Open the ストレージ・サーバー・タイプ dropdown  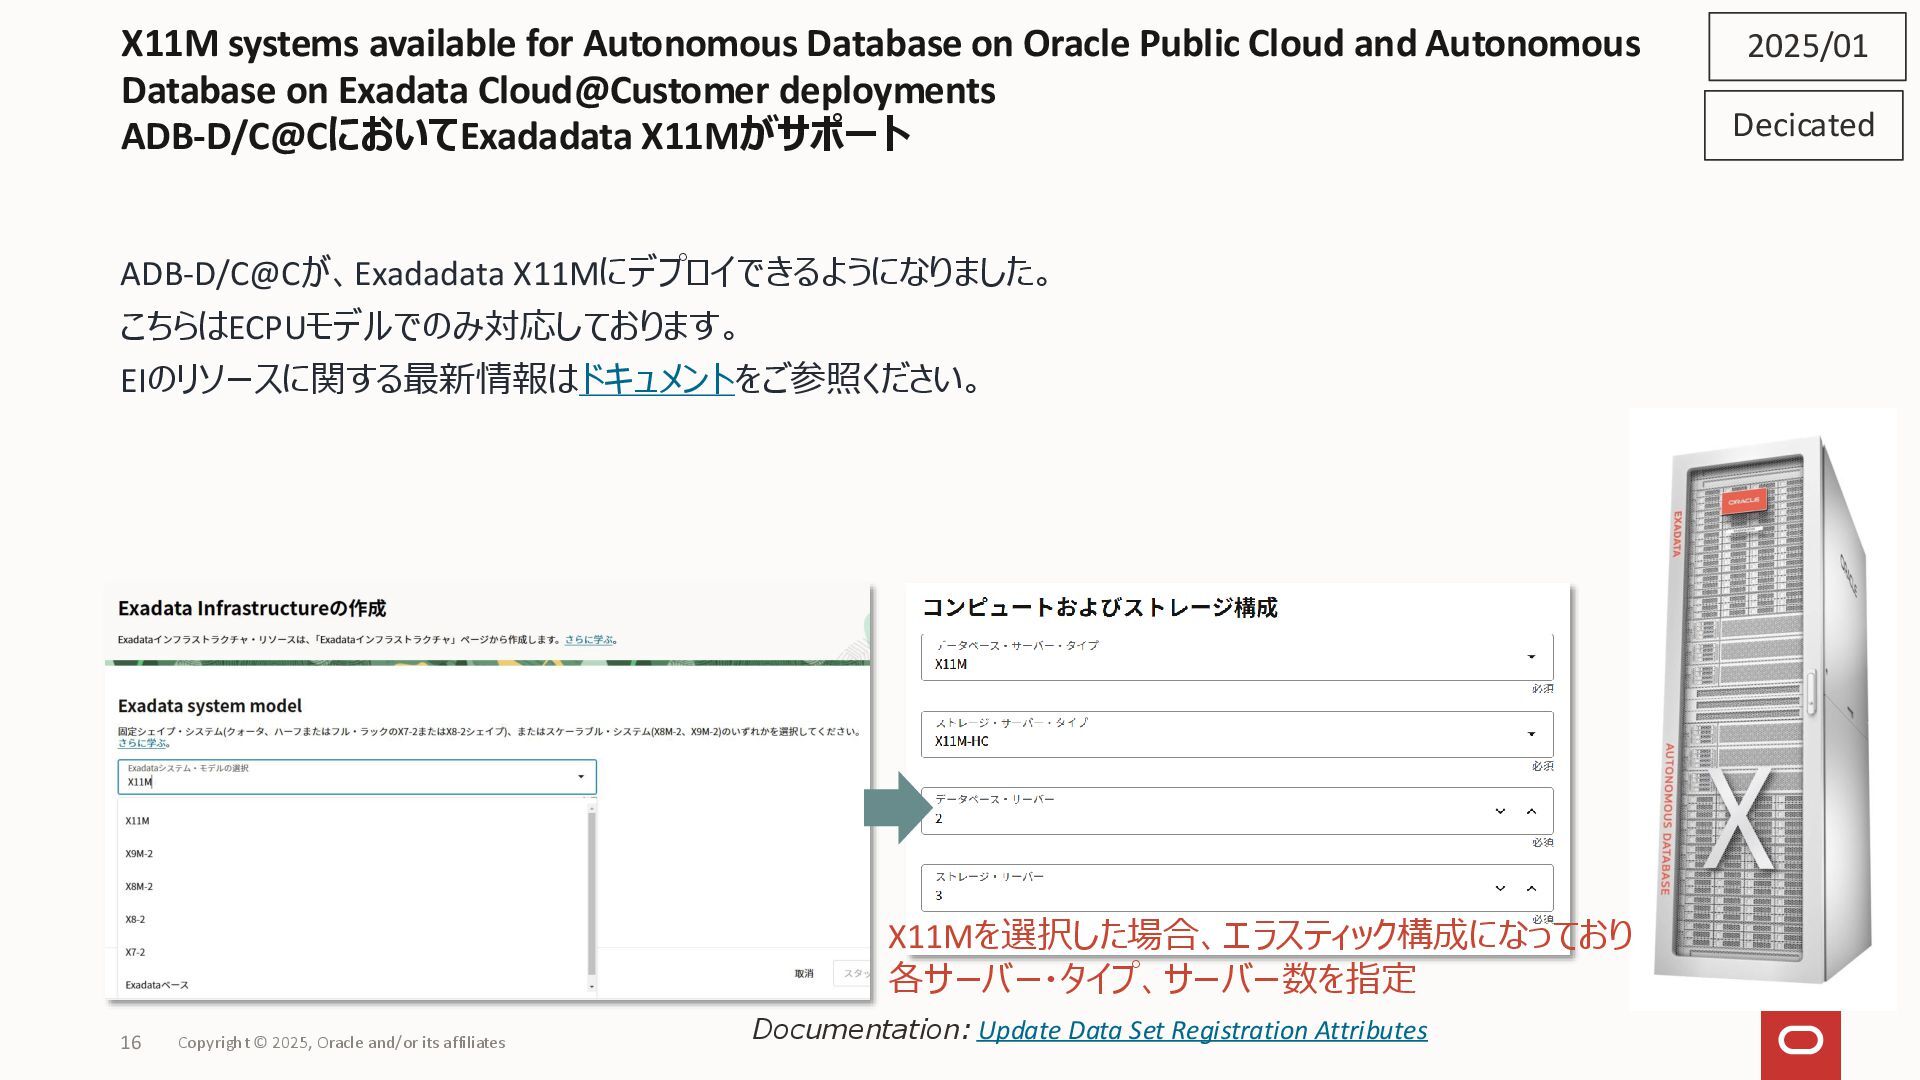point(1237,734)
